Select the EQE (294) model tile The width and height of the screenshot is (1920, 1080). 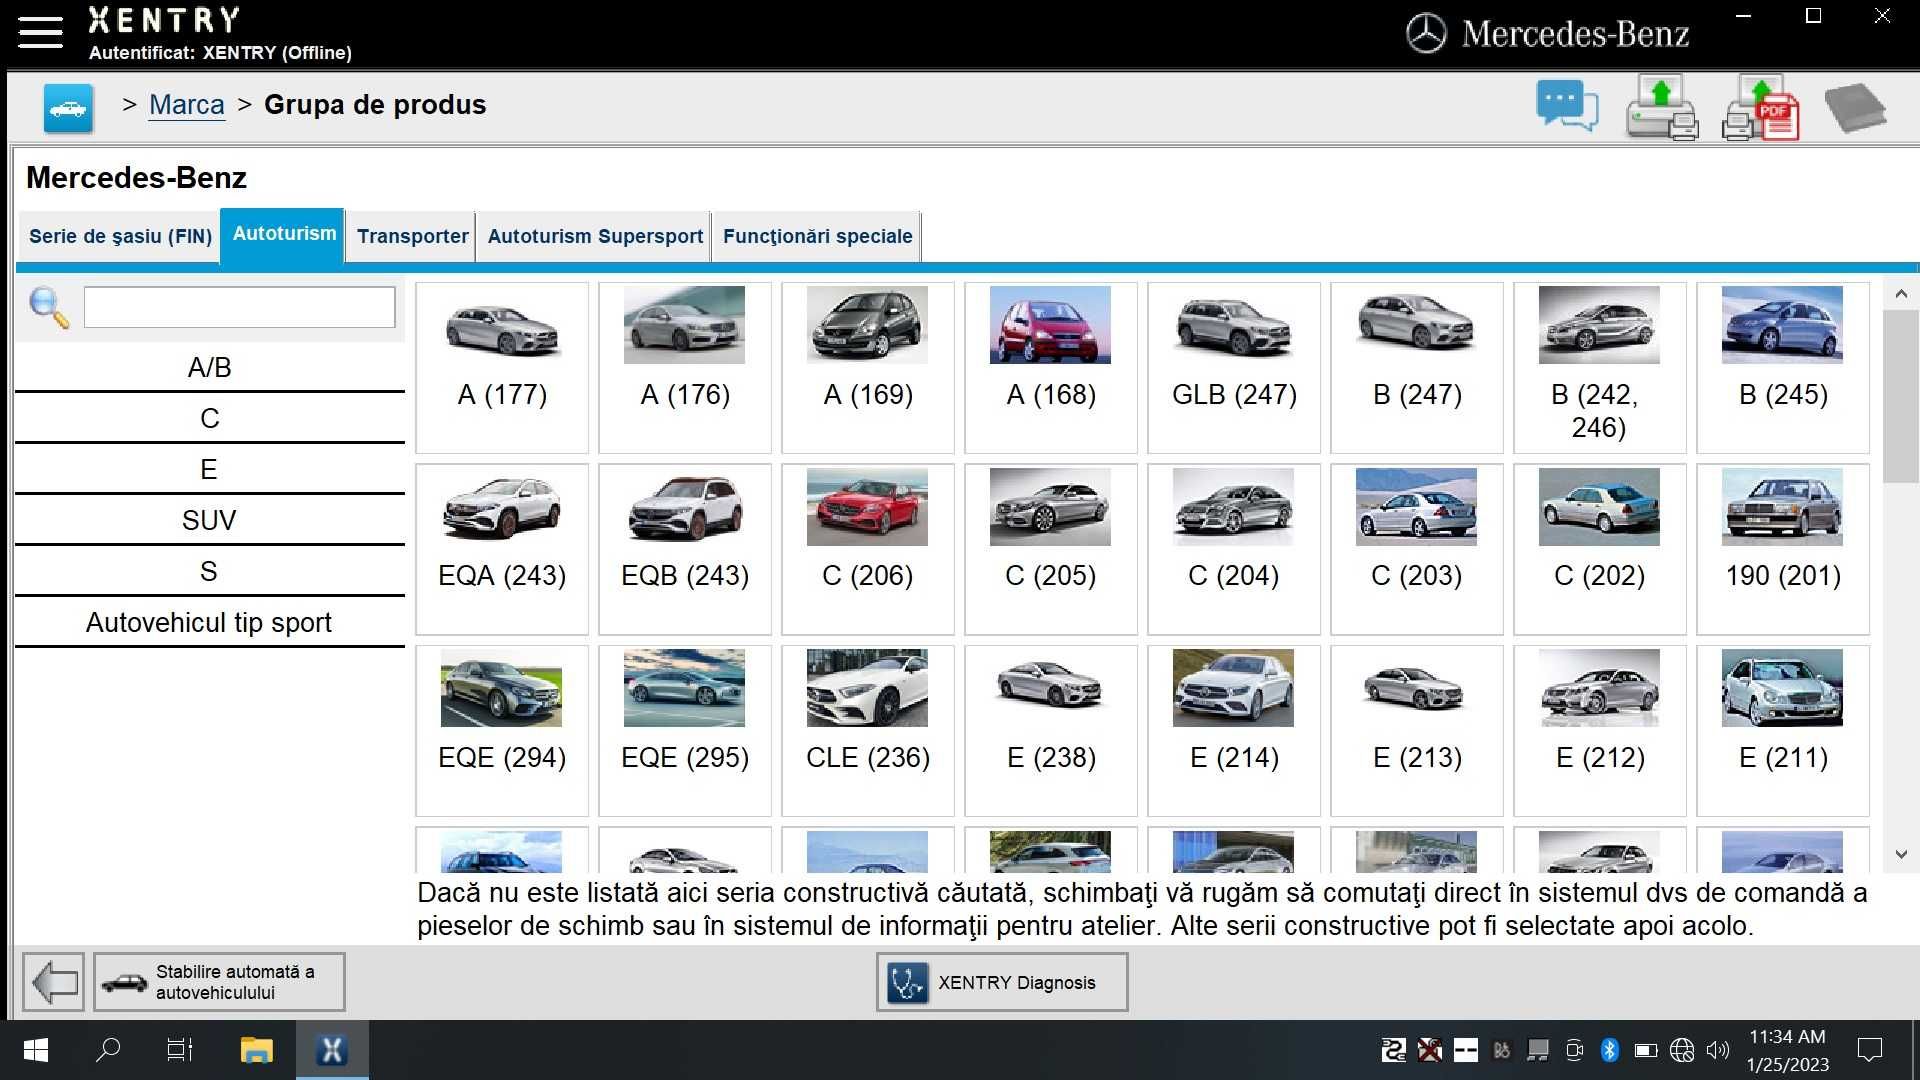coord(502,731)
